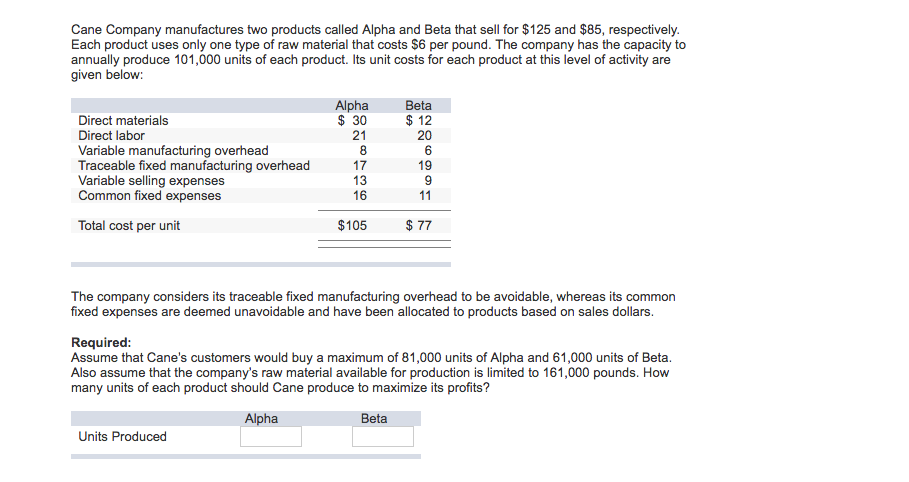Screen dimensions: 909x482
Task: Click the Alpha header above answer inputs
Action: point(261,419)
